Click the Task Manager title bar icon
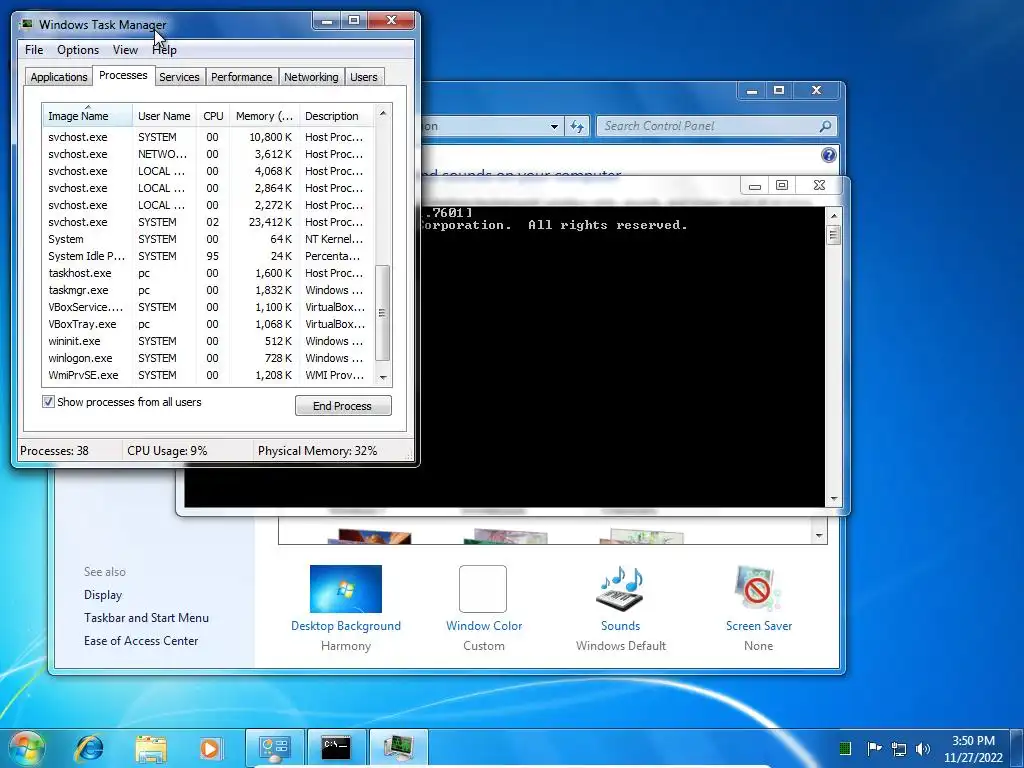 (26, 24)
